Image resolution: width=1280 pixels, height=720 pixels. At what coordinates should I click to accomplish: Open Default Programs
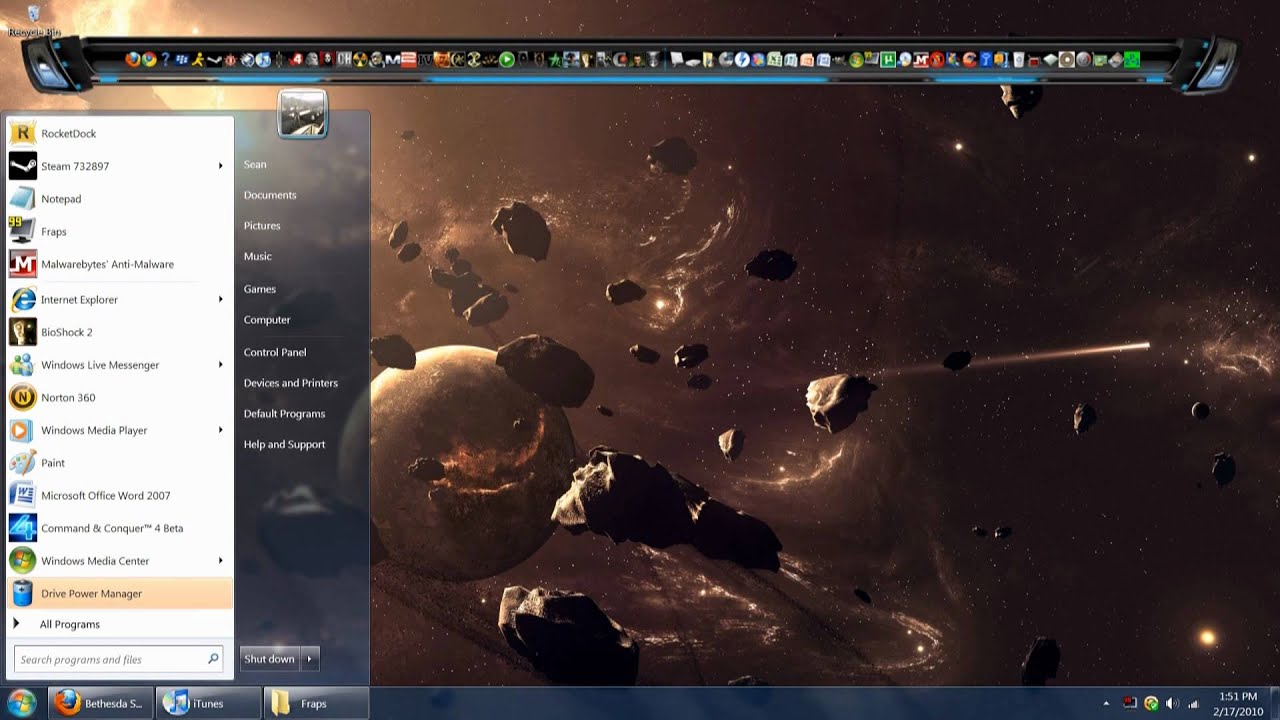[285, 414]
